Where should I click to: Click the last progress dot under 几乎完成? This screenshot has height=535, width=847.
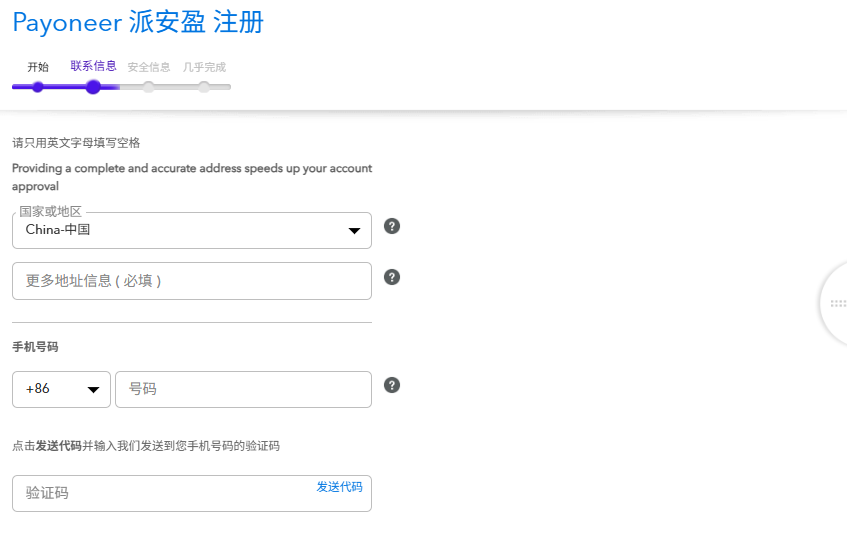pyautogui.click(x=204, y=87)
